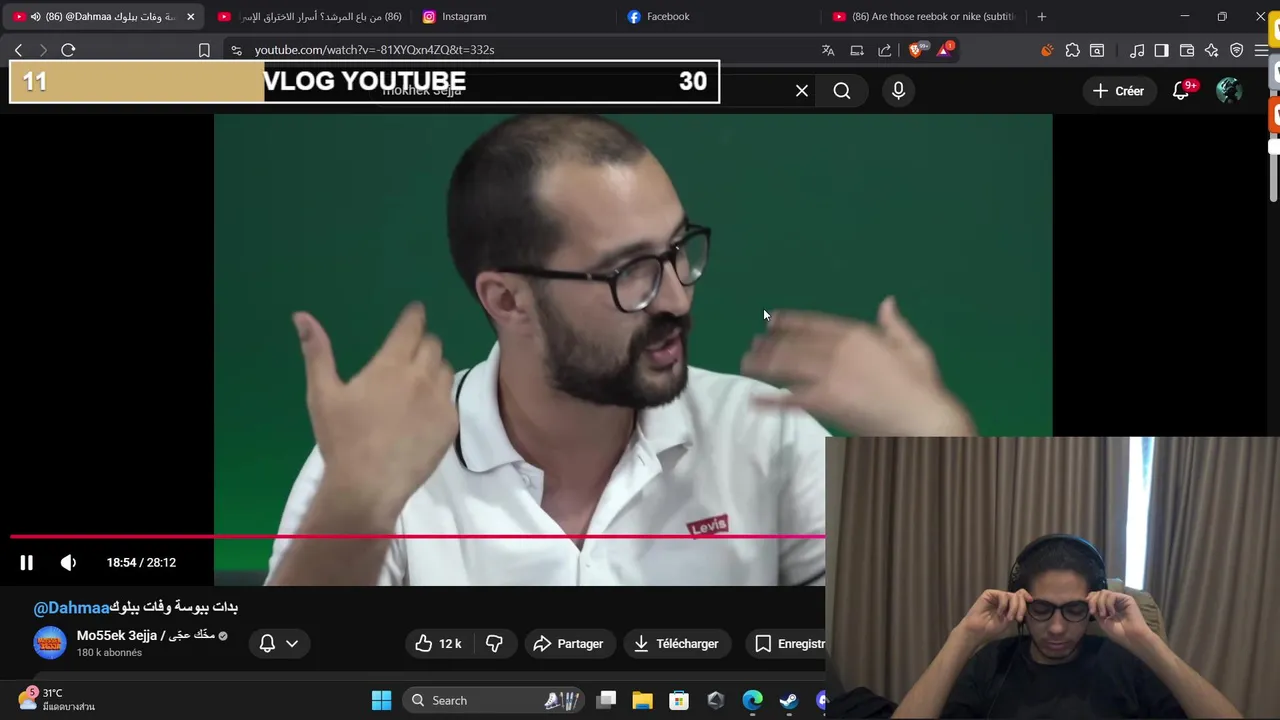
Task: Share the page via address bar share icon
Action: coord(884,50)
